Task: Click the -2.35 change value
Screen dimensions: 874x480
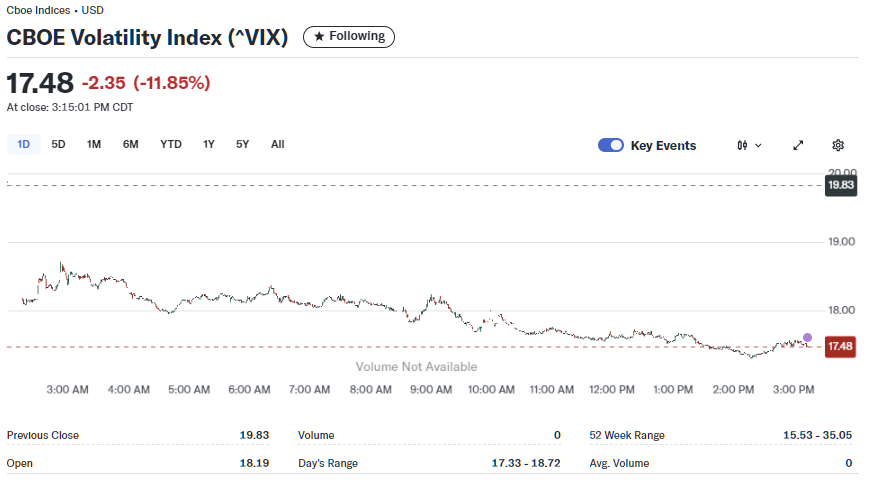Action: point(104,83)
